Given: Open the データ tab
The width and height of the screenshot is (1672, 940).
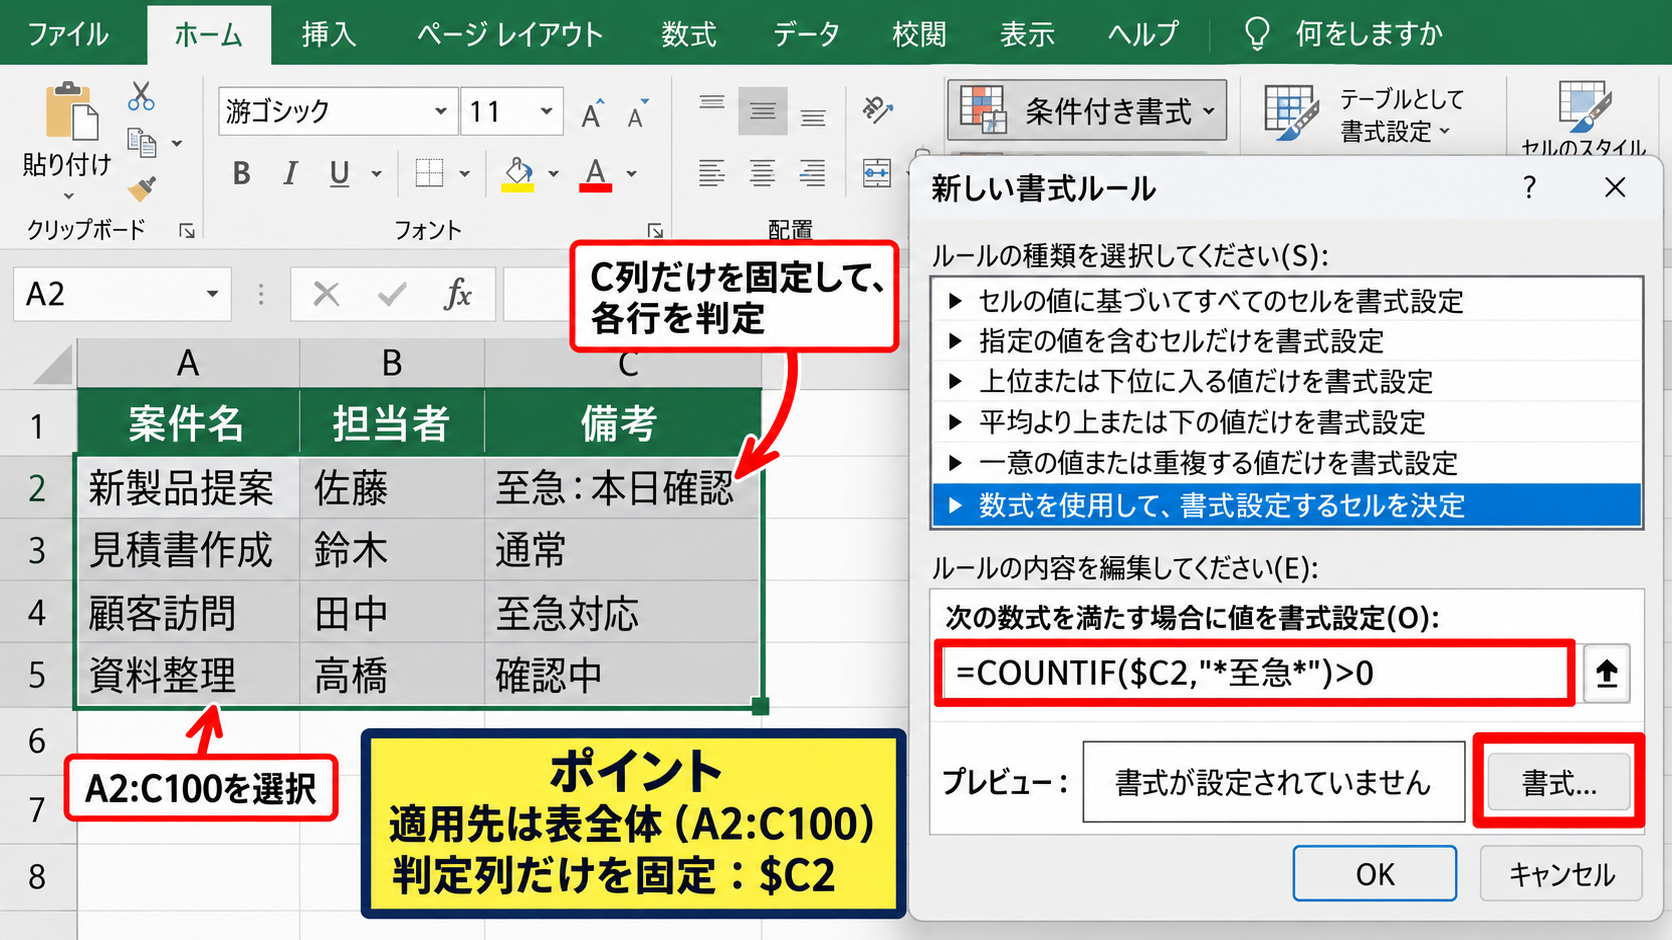Looking at the screenshot, I should tap(806, 34).
